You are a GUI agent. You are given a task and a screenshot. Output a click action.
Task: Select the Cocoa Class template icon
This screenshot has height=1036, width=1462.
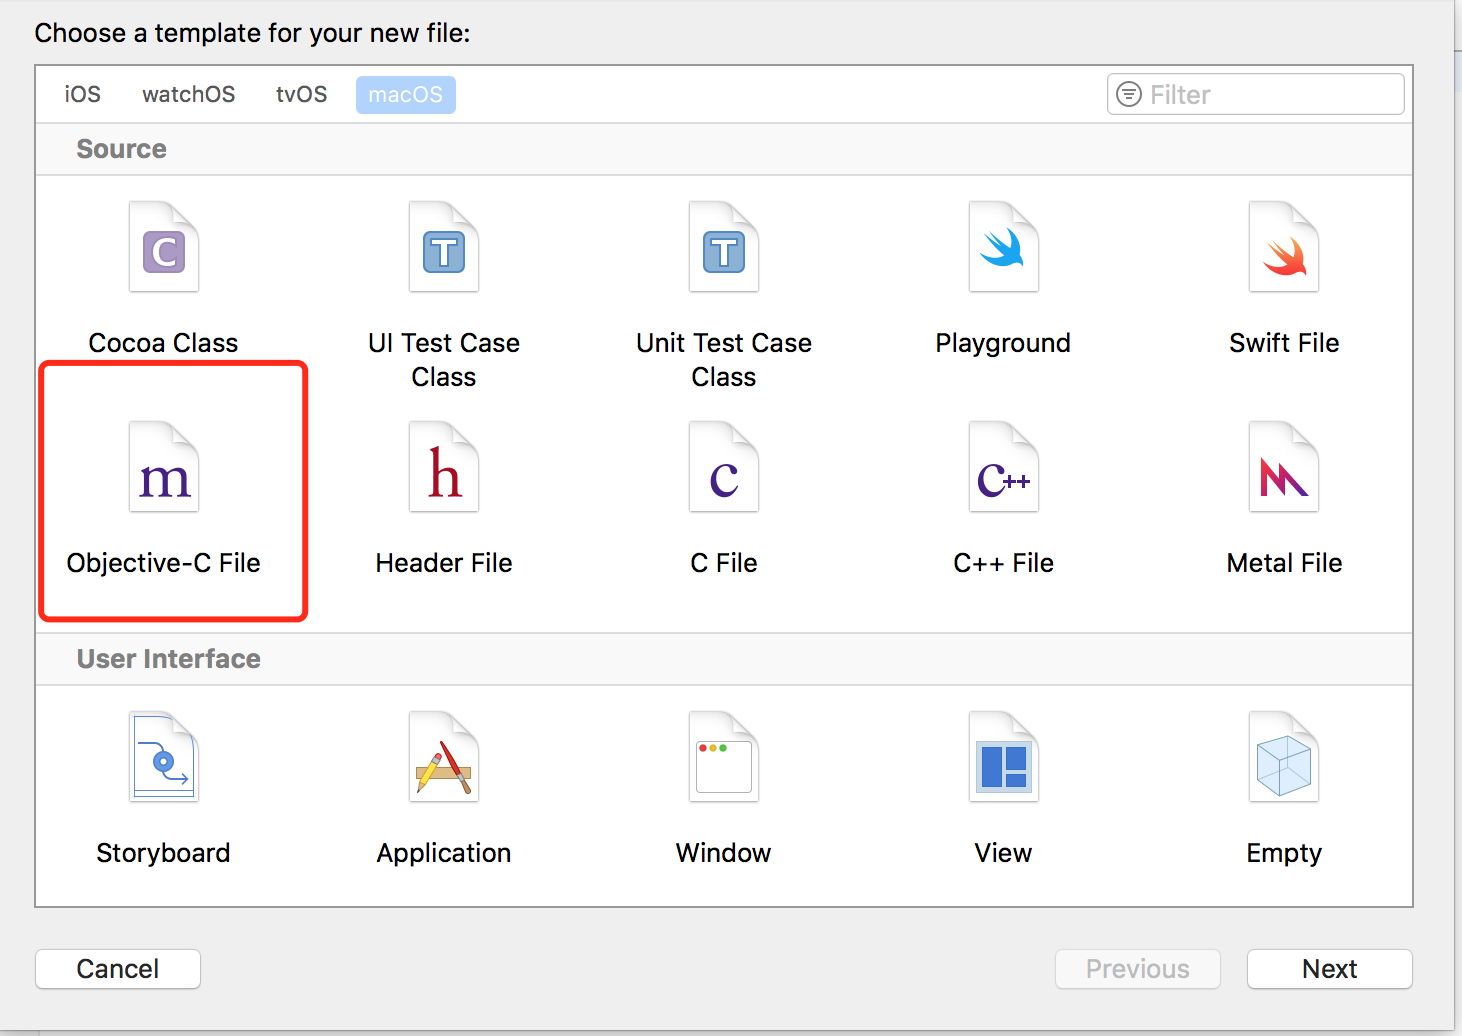164,247
